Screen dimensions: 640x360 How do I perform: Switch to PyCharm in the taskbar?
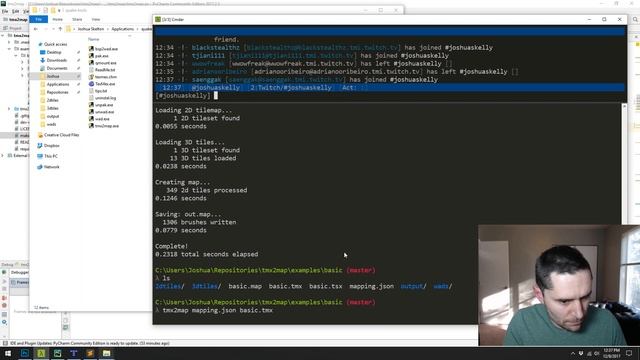coord(57,353)
